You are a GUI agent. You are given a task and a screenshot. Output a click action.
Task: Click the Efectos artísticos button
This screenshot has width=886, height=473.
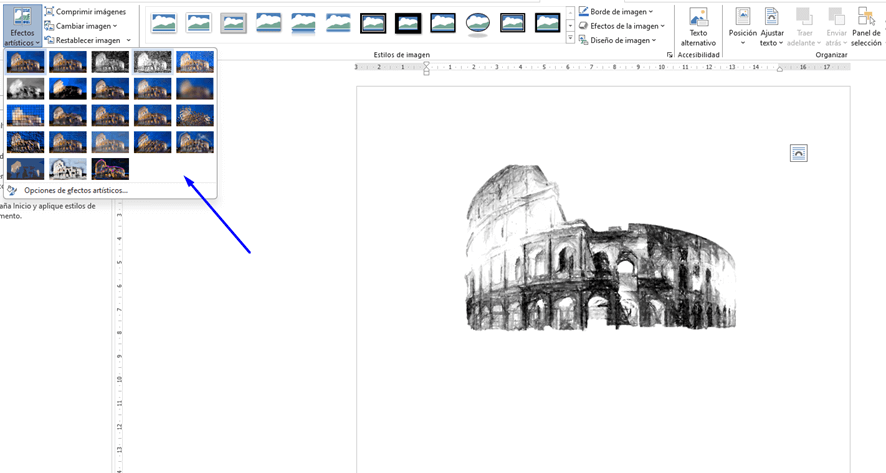click(x=21, y=25)
